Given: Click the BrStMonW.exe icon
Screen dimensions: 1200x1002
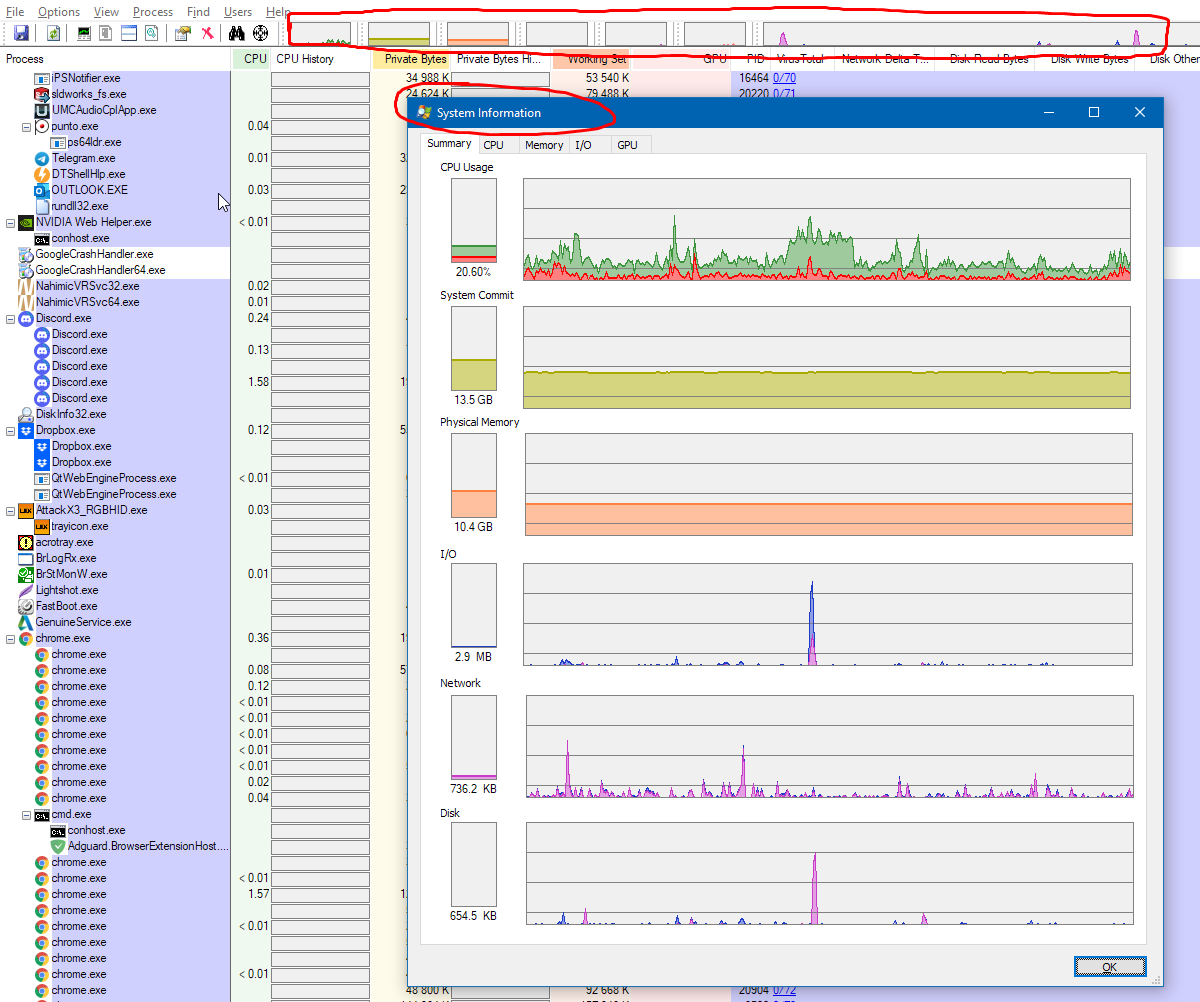Looking at the screenshot, I should pos(26,574).
